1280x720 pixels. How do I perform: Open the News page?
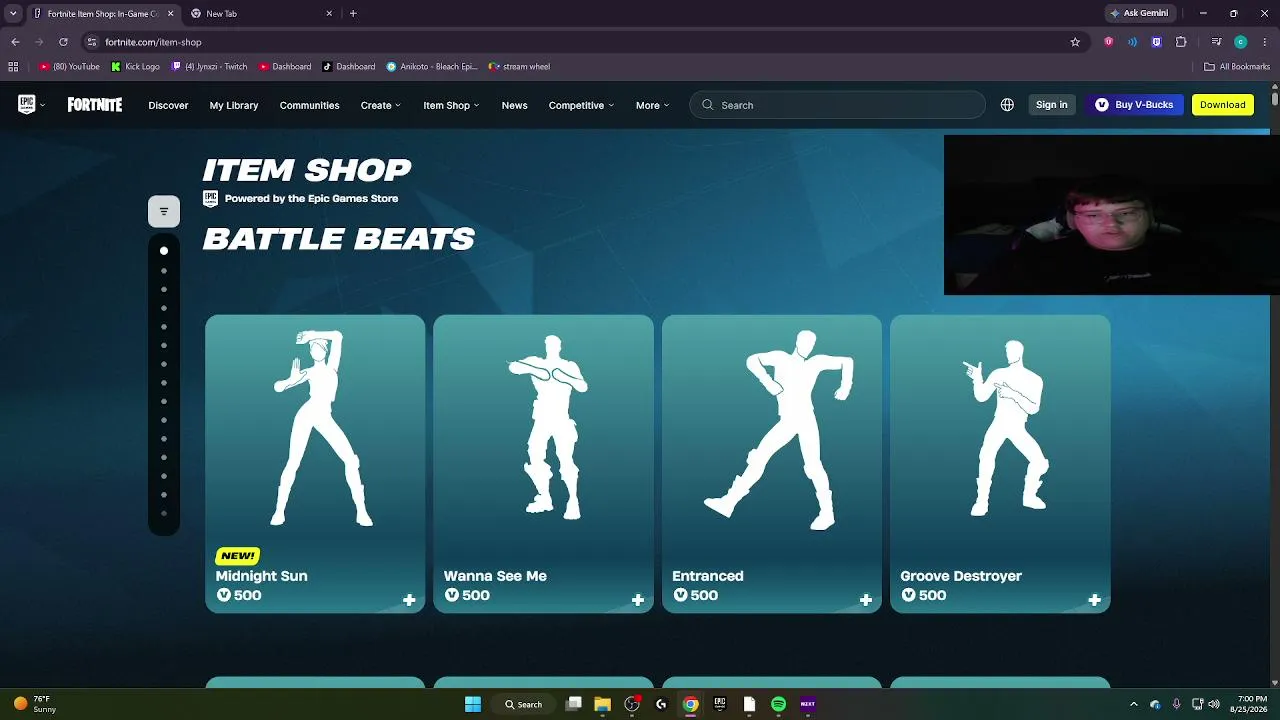click(514, 105)
